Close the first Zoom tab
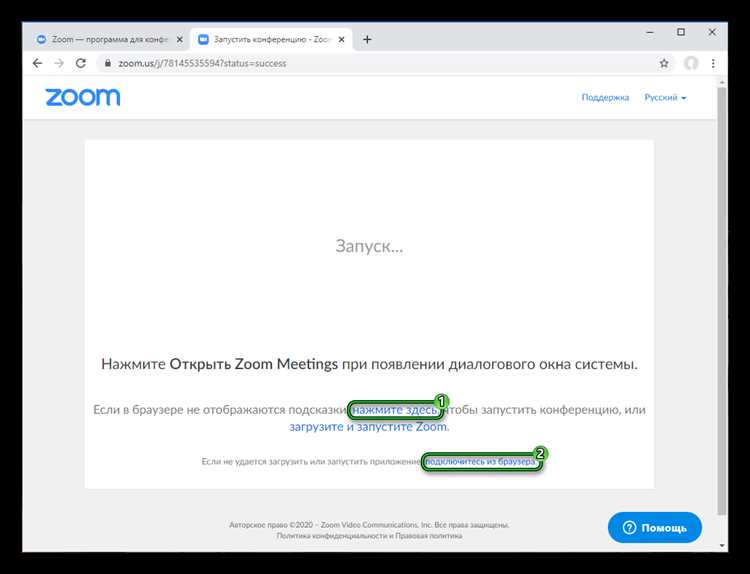Viewport: 750px width, 574px height. pos(179,40)
